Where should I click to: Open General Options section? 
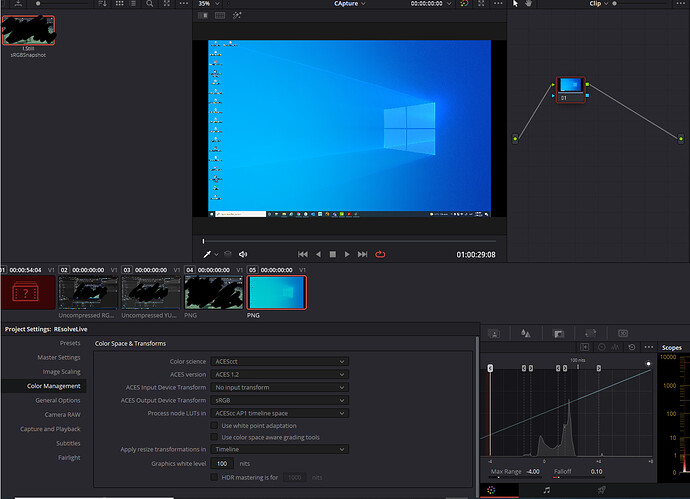point(58,400)
